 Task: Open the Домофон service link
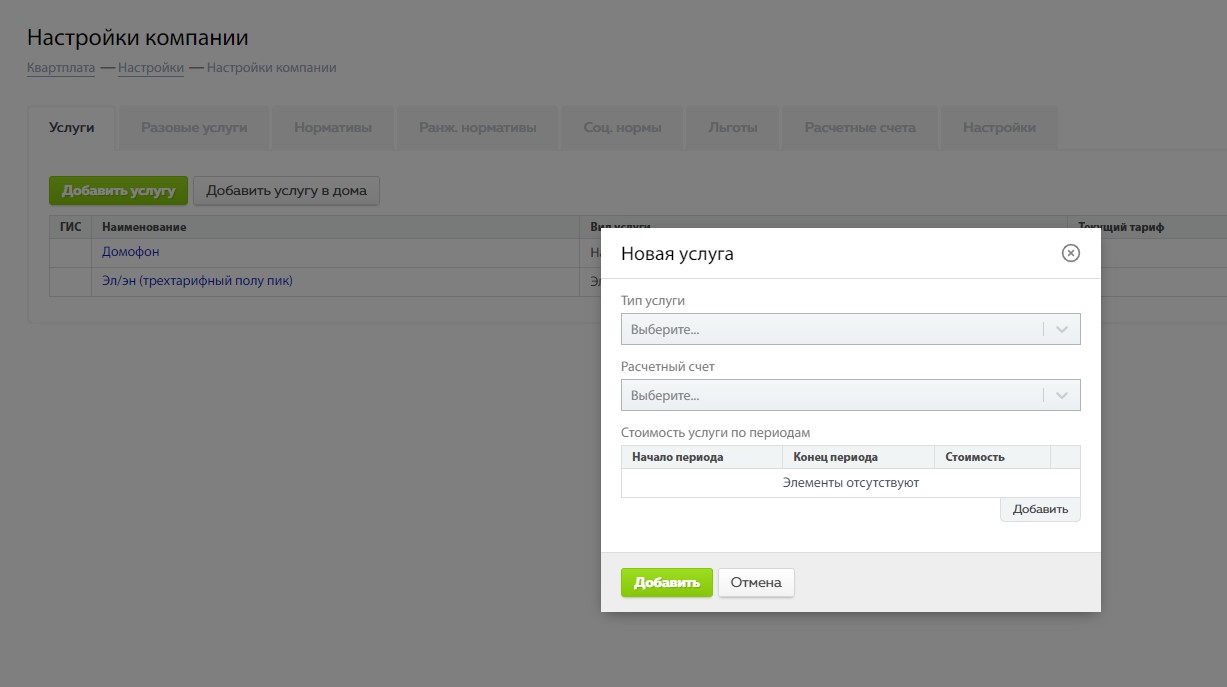[x=131, y=252]
